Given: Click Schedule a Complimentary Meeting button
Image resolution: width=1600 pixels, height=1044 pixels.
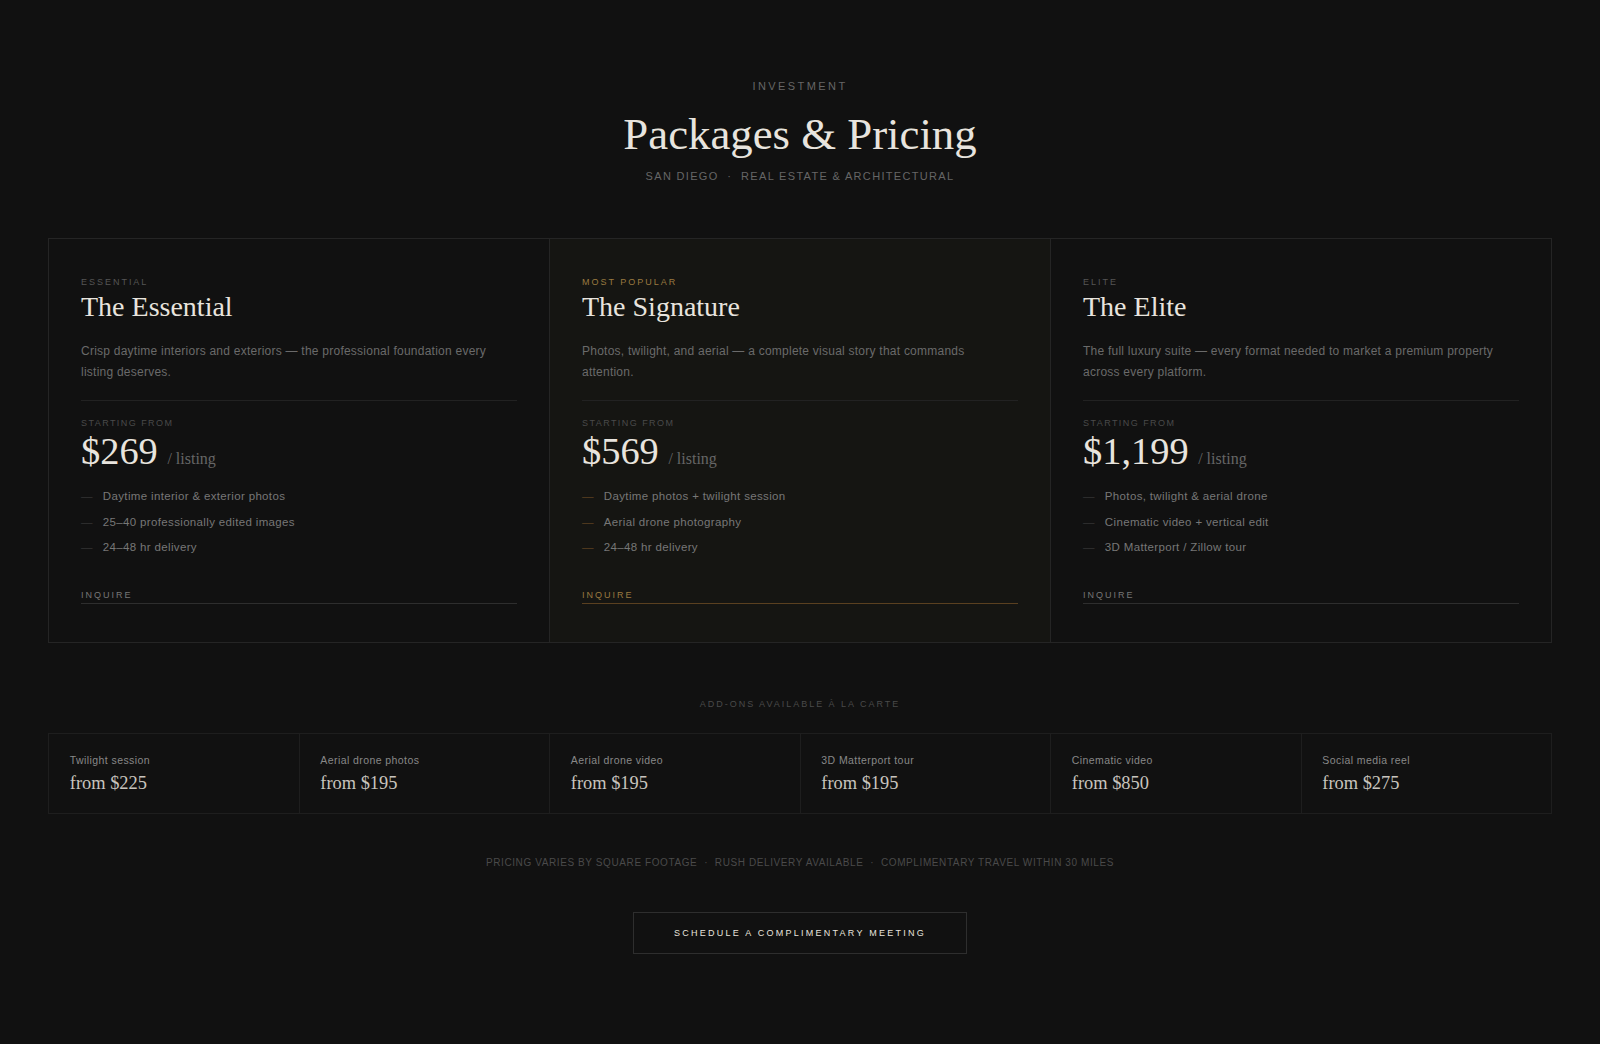Looking at the screenshot, I should click(x=799, y=933).
